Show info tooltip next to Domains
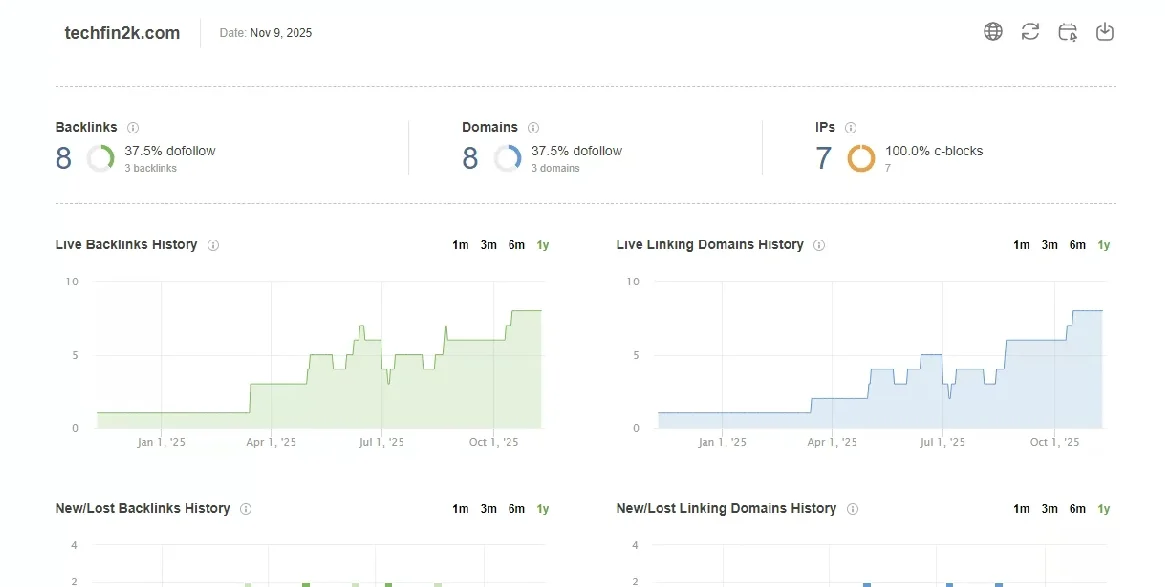This screenshot has width=1165, height=587. (533, 128)
